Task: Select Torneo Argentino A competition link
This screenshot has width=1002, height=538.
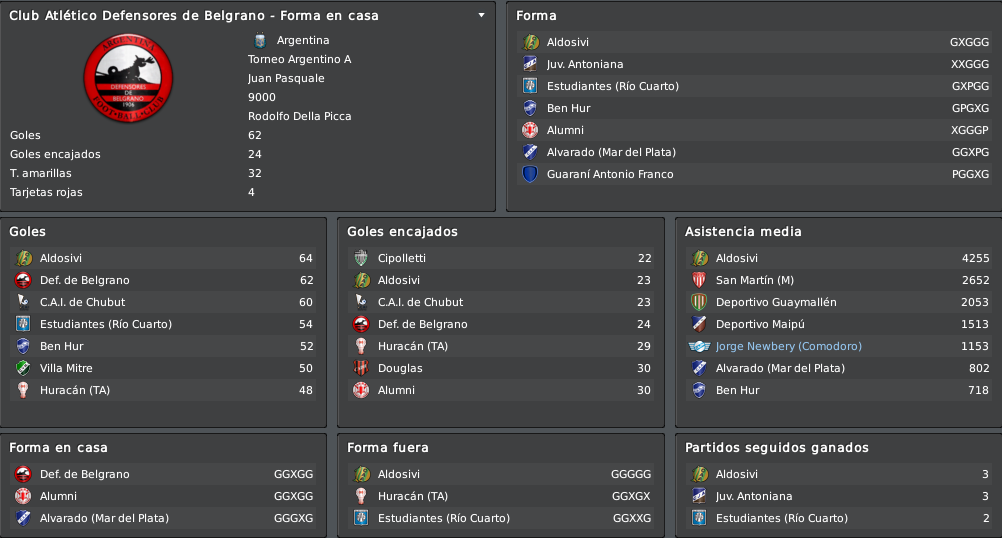Action: coord(300,59)
